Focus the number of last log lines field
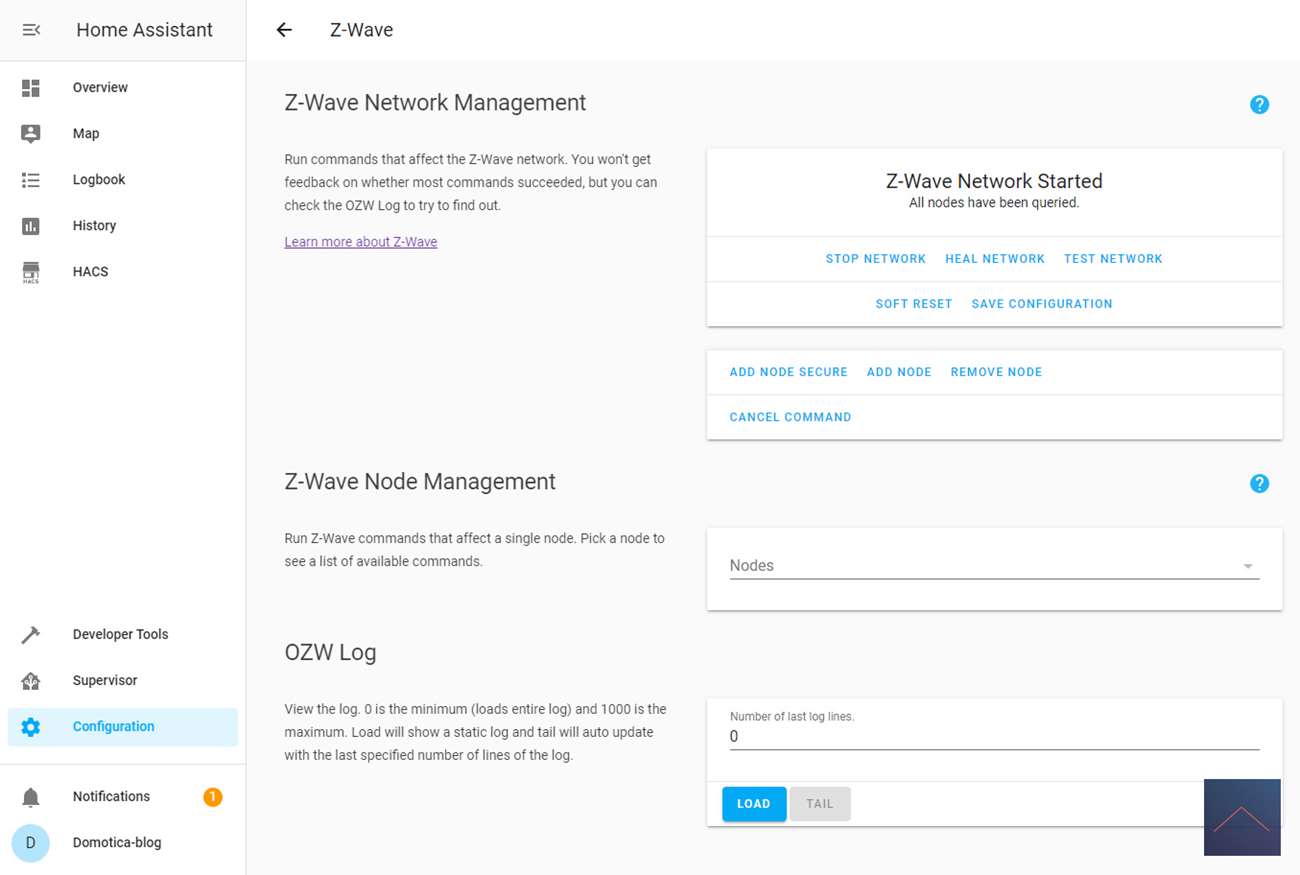This screenshot has height=875, width=1300. (x=993, y=737)
